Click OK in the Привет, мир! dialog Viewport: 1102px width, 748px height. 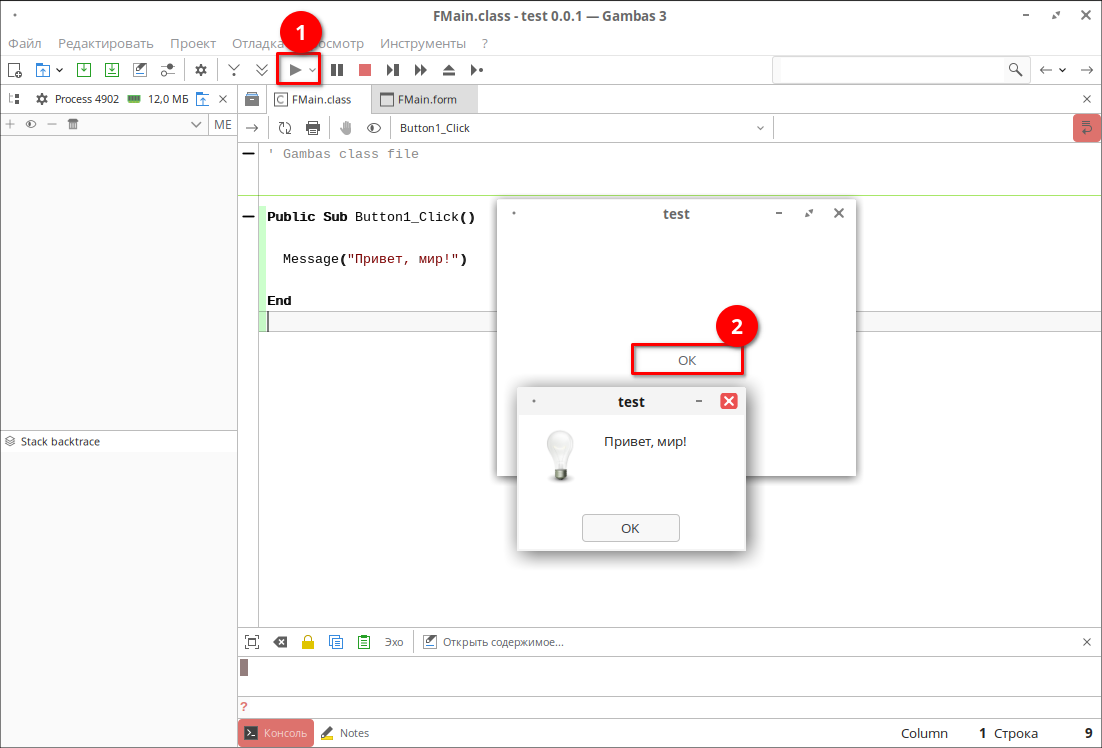(x=630, y=528)
